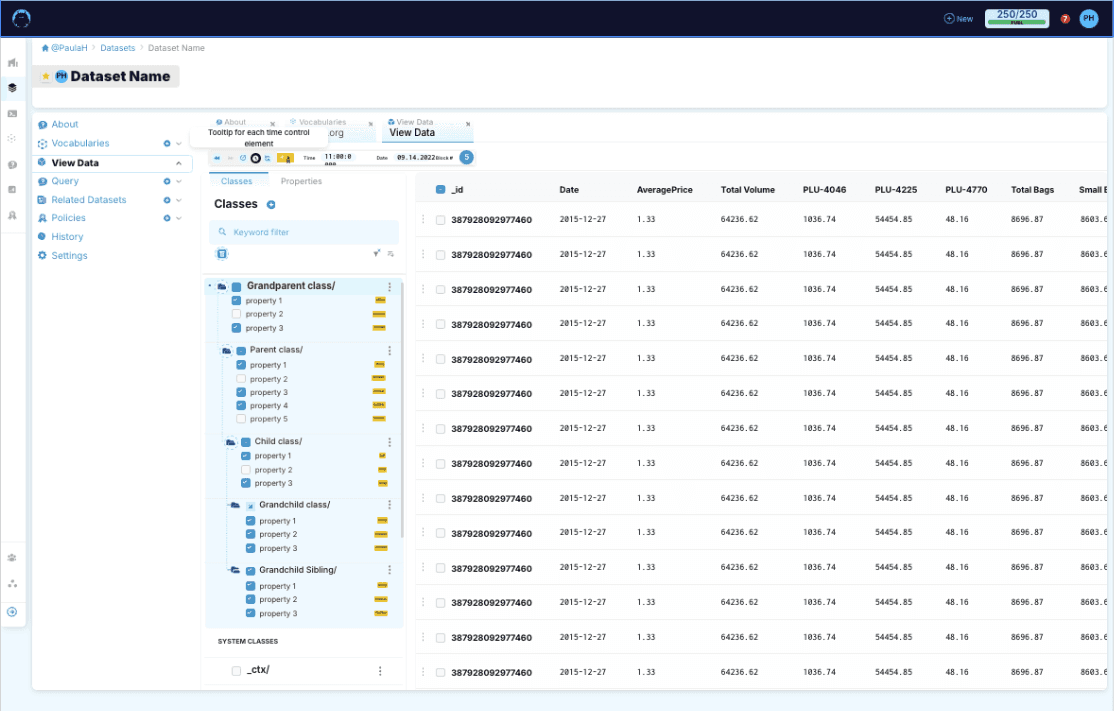Toggle Grandparent class checkbox
Screen dimensions: 1114x711
[x=237, y=286]
